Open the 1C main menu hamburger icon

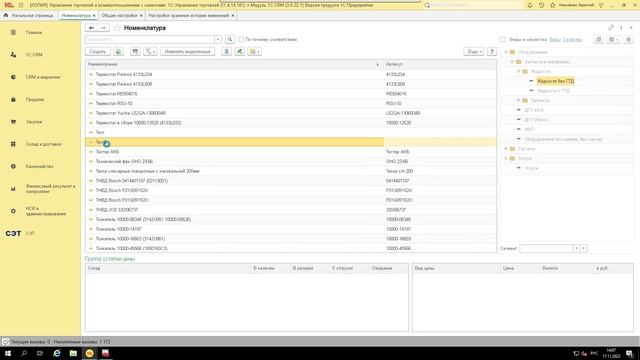tap(21, 5)
